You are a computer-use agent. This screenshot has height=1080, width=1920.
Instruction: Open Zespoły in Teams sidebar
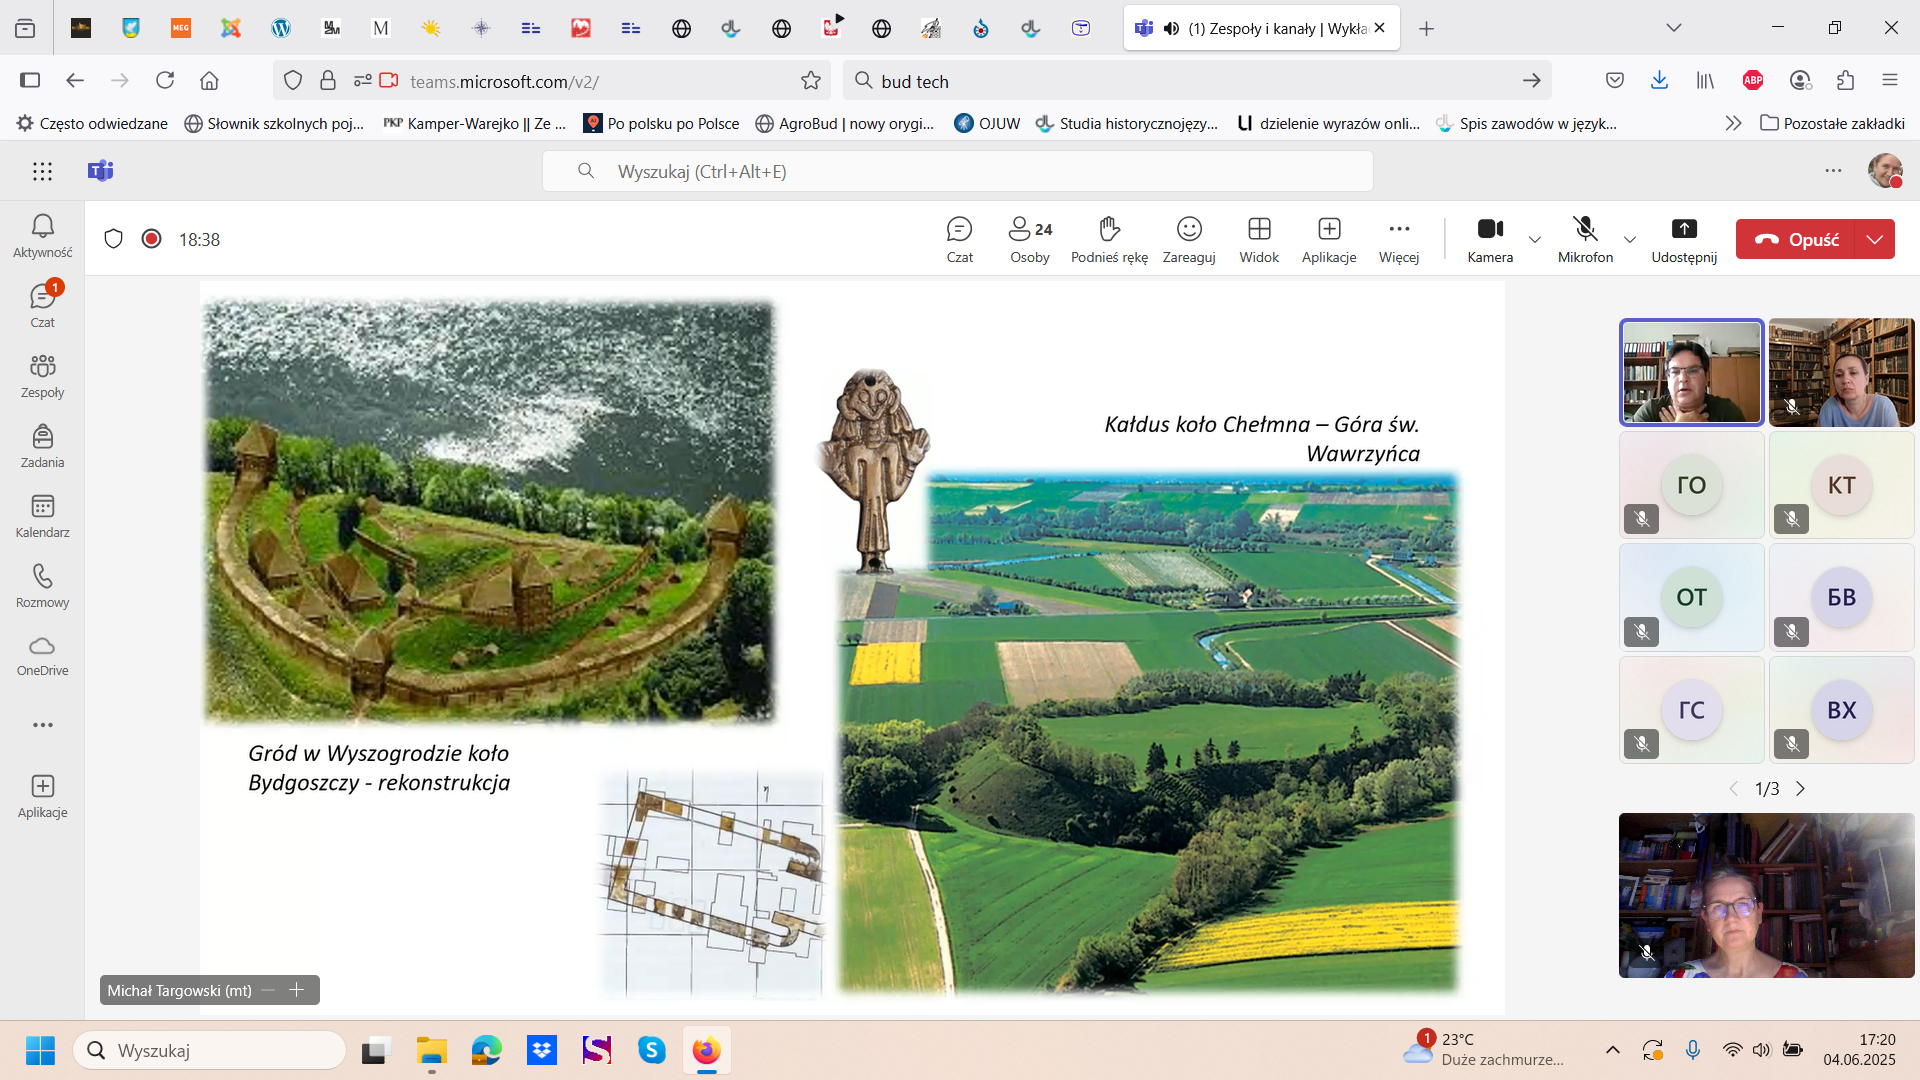[x=42, y=376]
